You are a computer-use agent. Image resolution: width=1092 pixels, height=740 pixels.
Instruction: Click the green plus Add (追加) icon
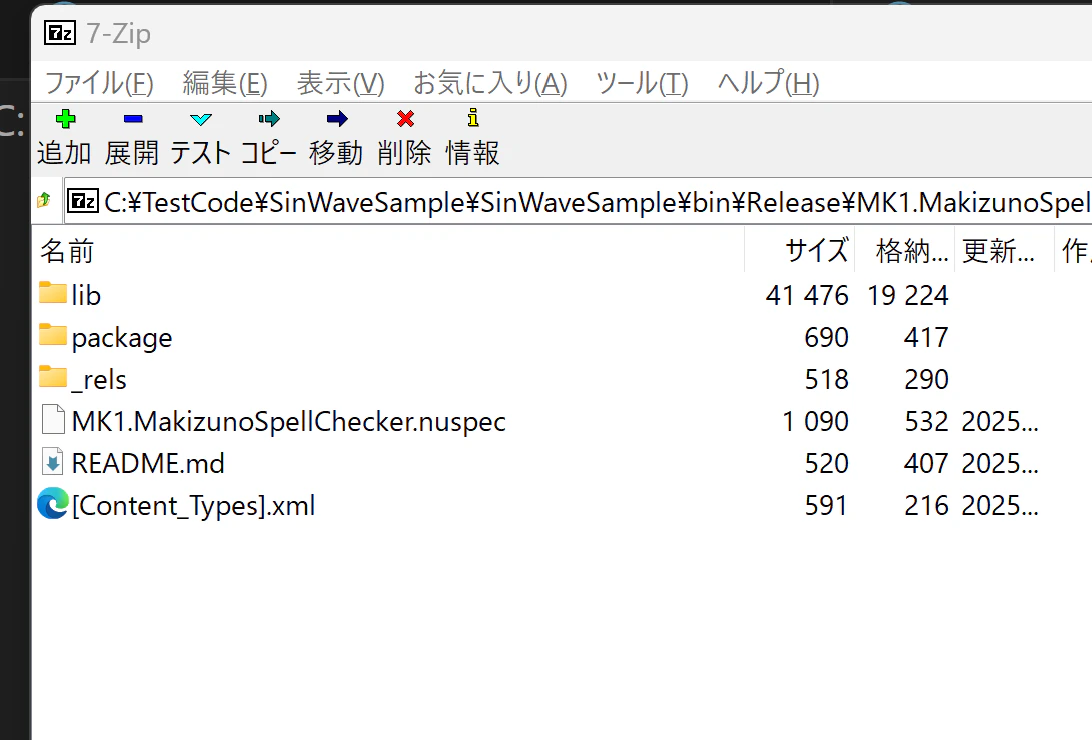(x=65, y=119)
